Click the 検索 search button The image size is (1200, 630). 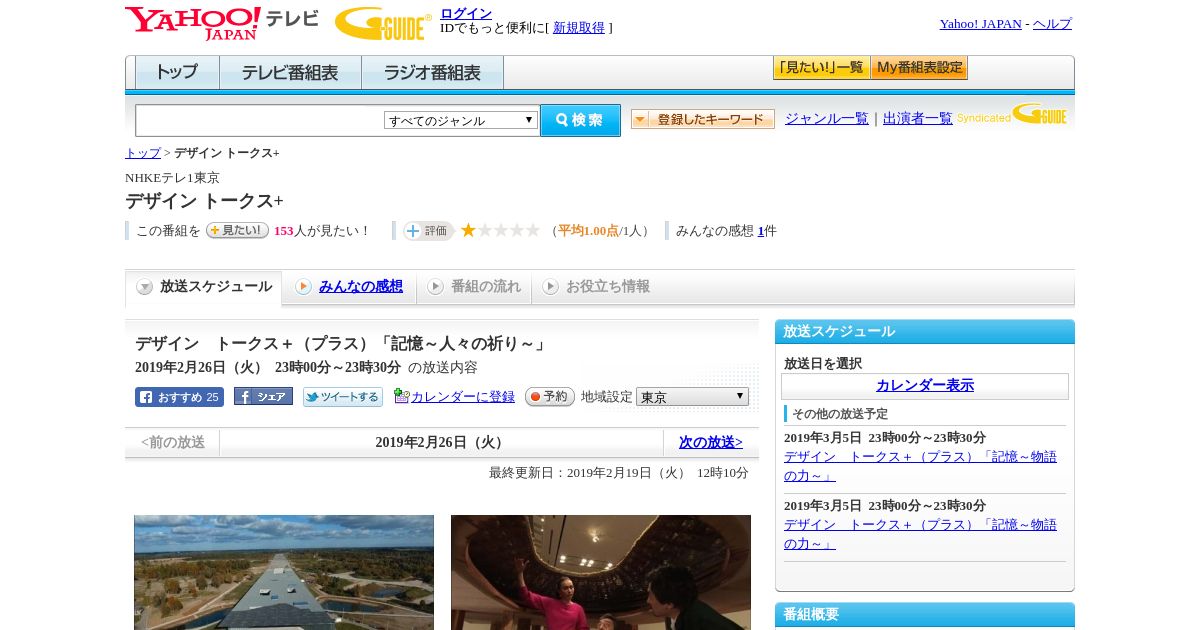pyautogui.click(x=580, y=120)
